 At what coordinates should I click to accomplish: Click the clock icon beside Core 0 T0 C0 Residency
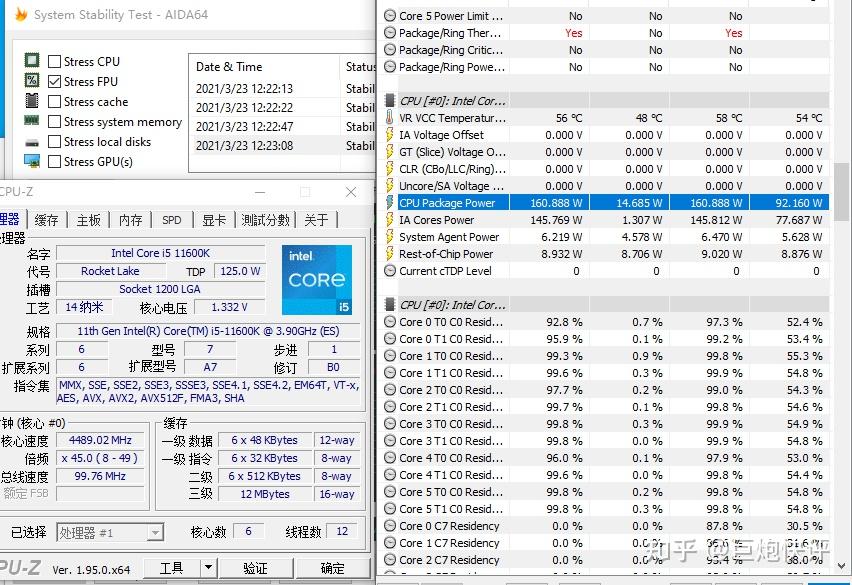pos(390,322)
